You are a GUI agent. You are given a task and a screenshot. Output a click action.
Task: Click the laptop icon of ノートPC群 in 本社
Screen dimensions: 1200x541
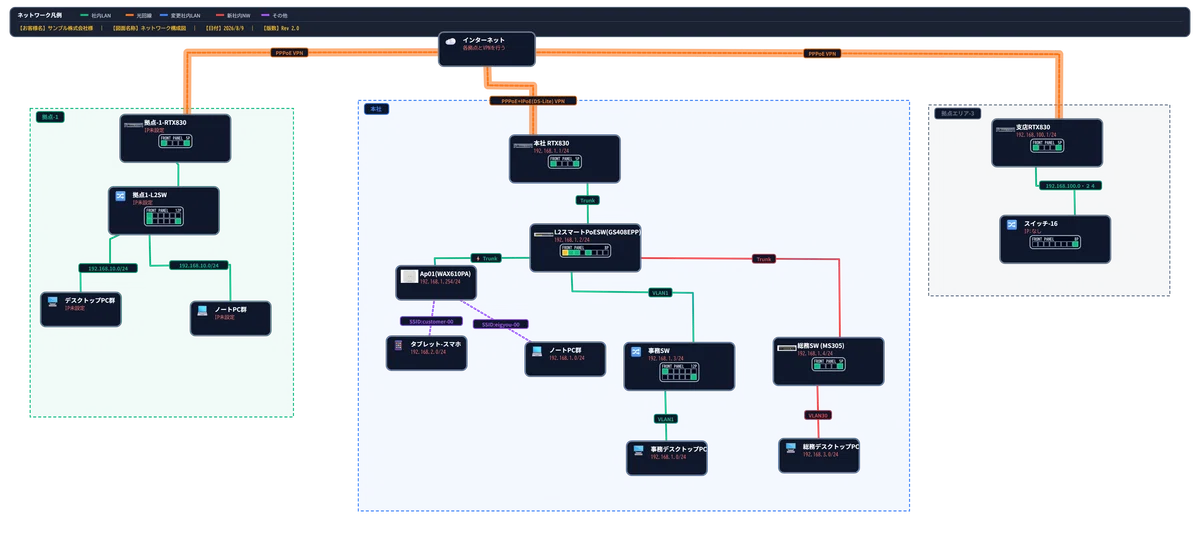click(x=537, y=352)
